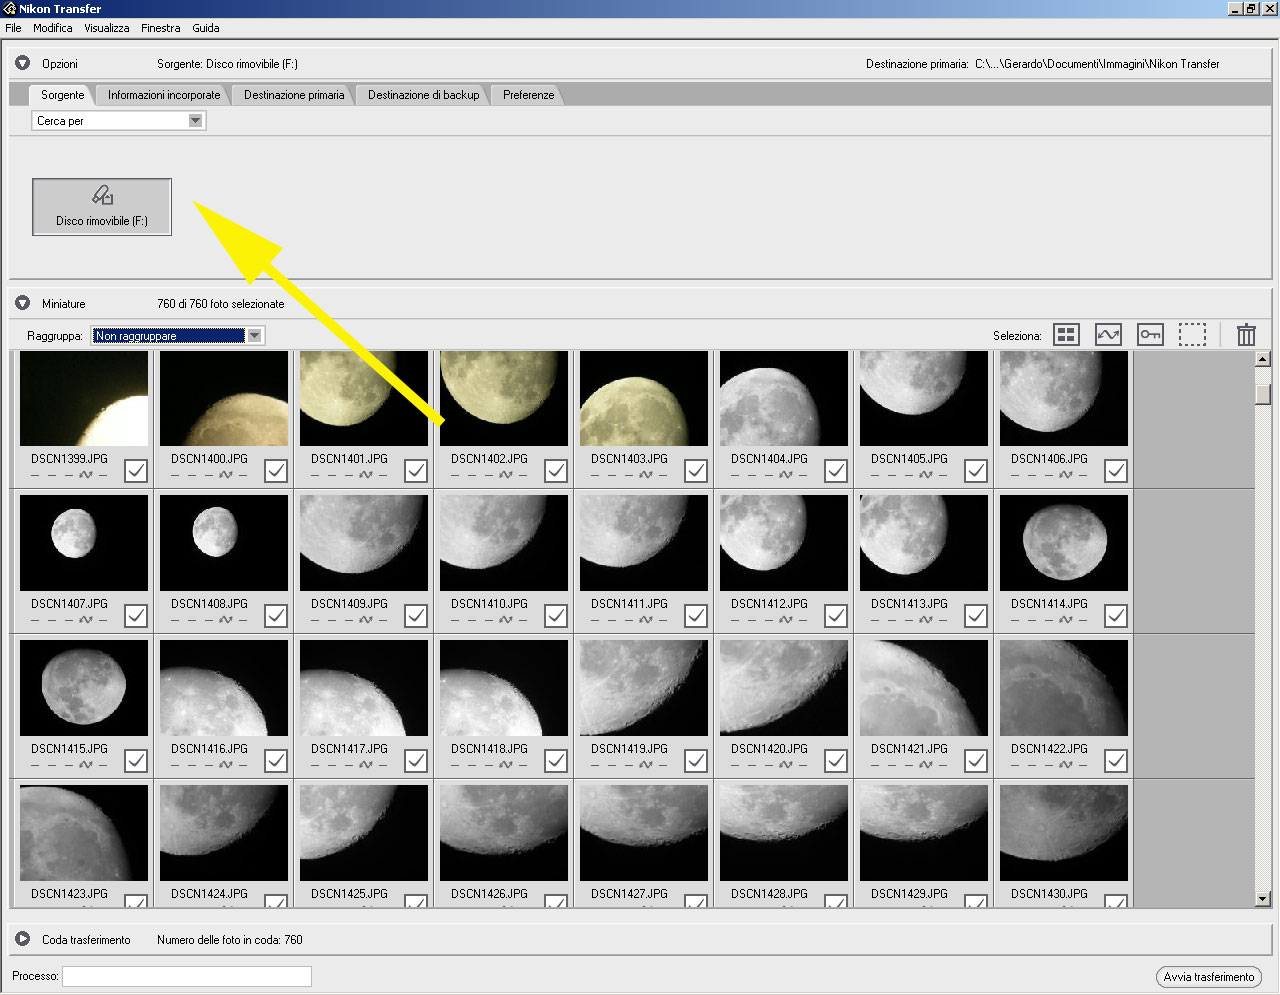Click the deselect all dashed-square icon
This screenshot has height=995, width=1280.
pyautogui.click(x=1192, y=335)
